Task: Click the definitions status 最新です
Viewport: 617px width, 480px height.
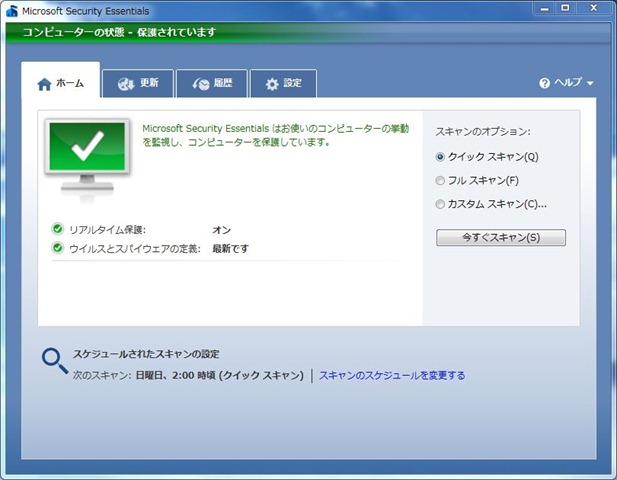Action: tap(231, 249)
